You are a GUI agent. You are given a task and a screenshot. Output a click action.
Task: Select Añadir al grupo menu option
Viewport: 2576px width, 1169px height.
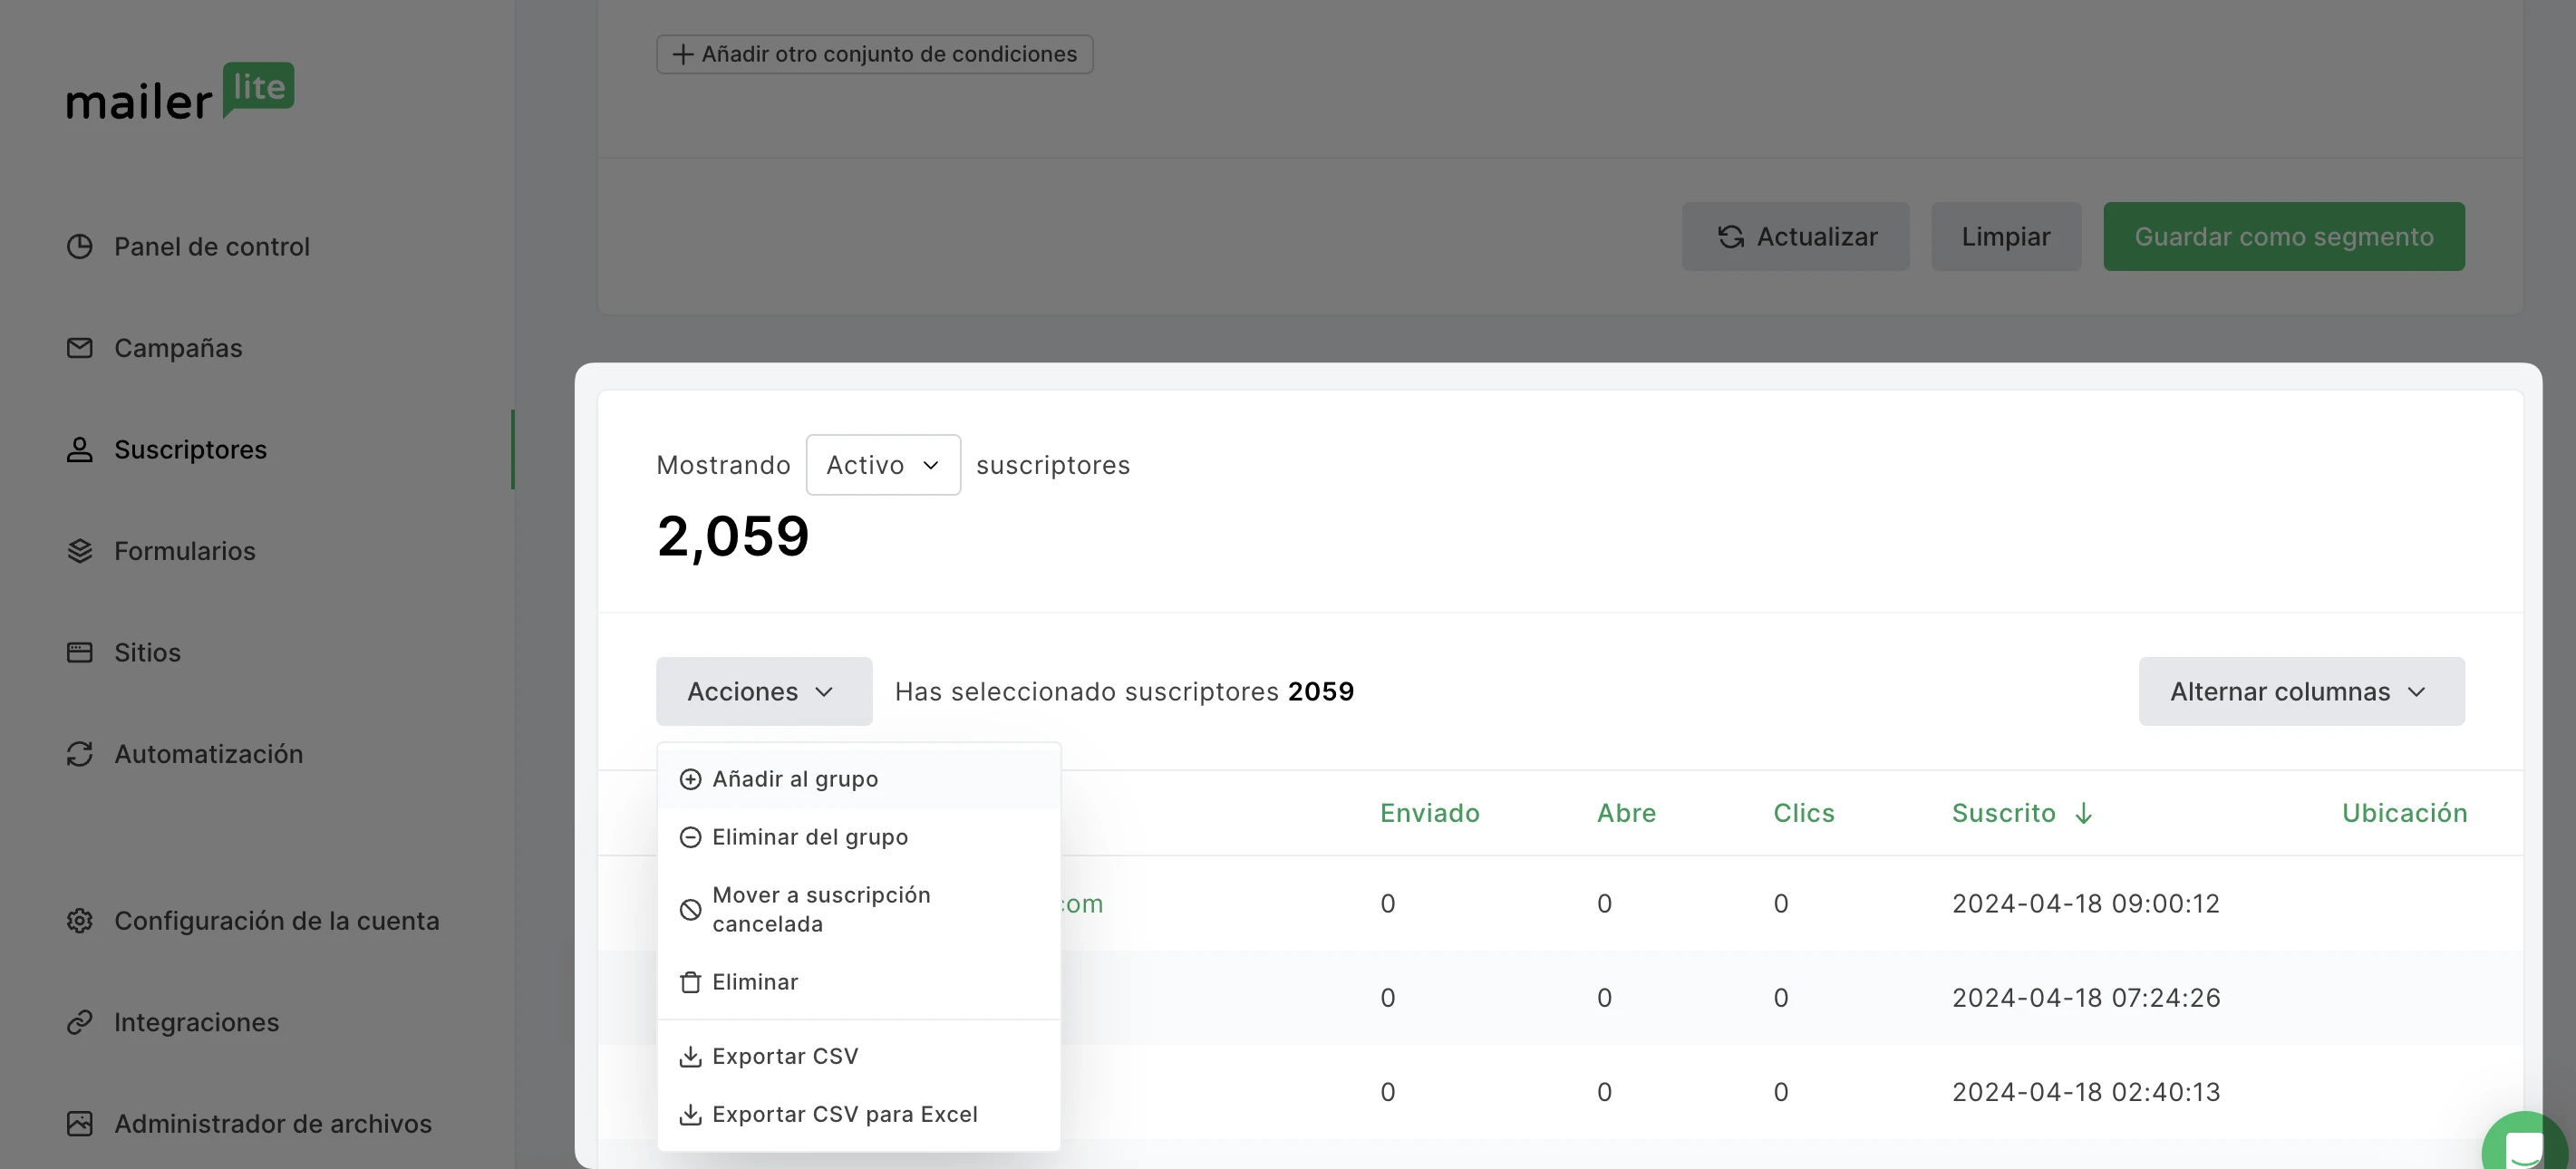795,779
